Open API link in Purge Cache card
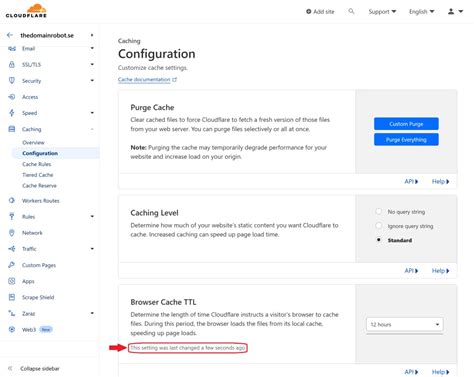 (x=411, y=181)
